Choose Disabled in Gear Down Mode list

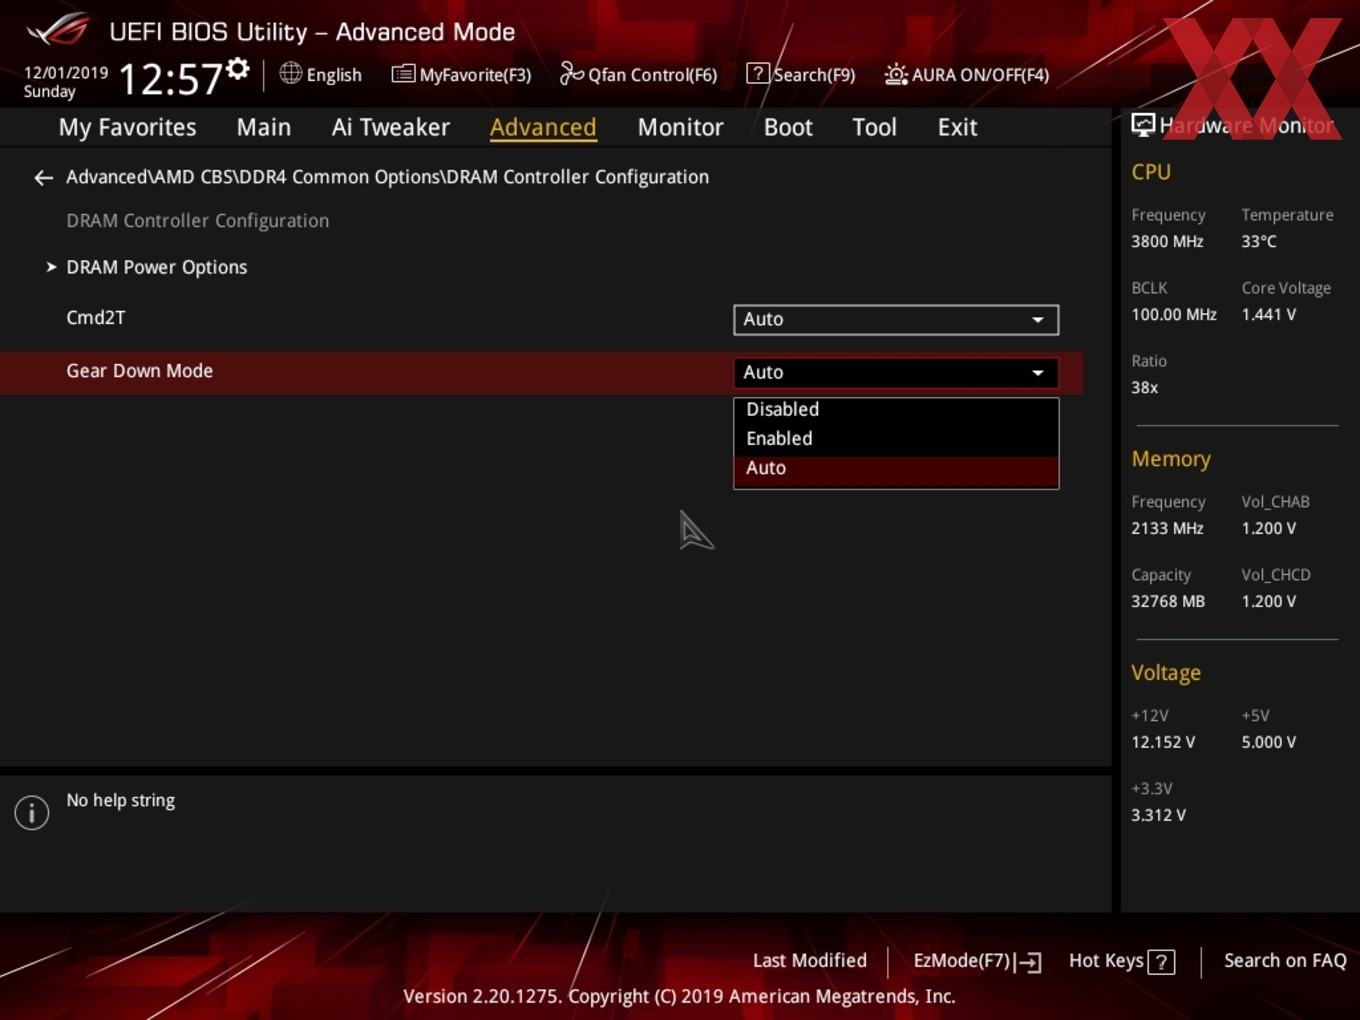(x=896, y=409)
